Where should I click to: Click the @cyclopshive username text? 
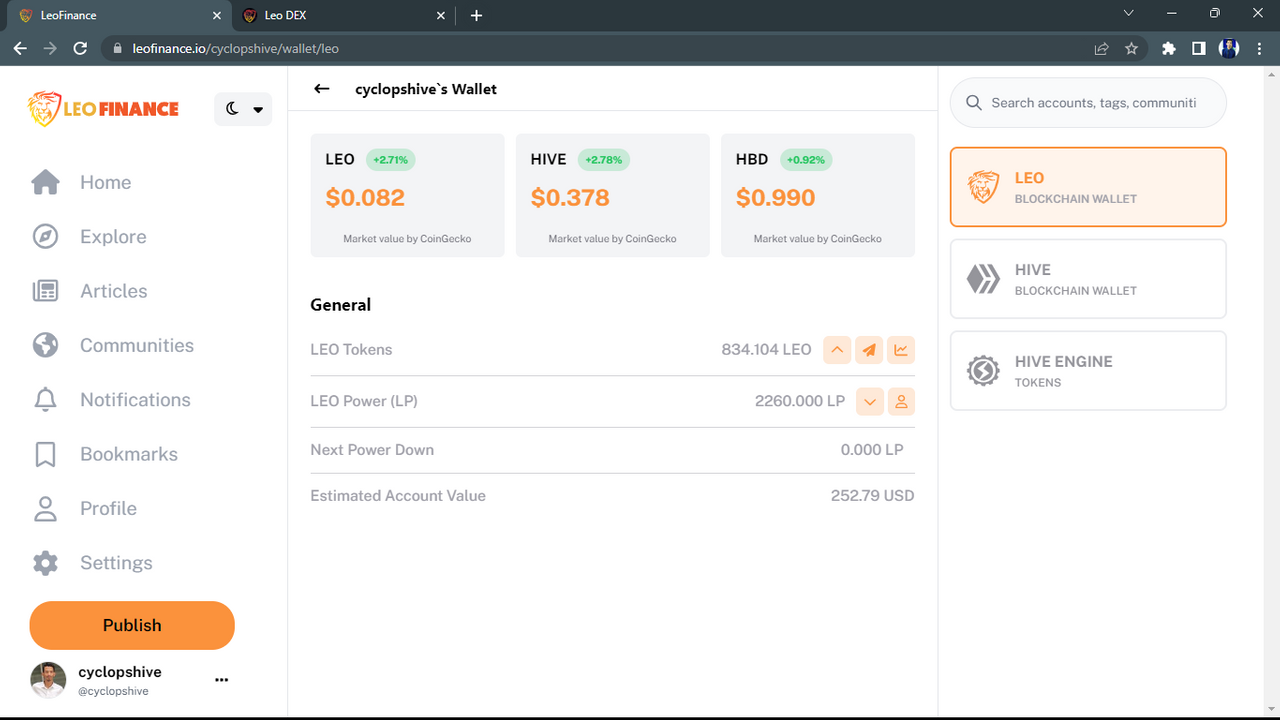[113, 691]
